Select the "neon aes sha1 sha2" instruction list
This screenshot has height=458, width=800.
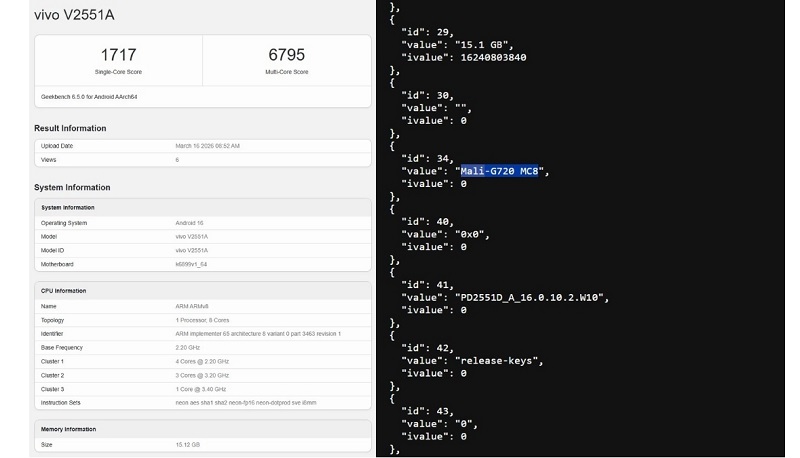[x=246, y=403]
